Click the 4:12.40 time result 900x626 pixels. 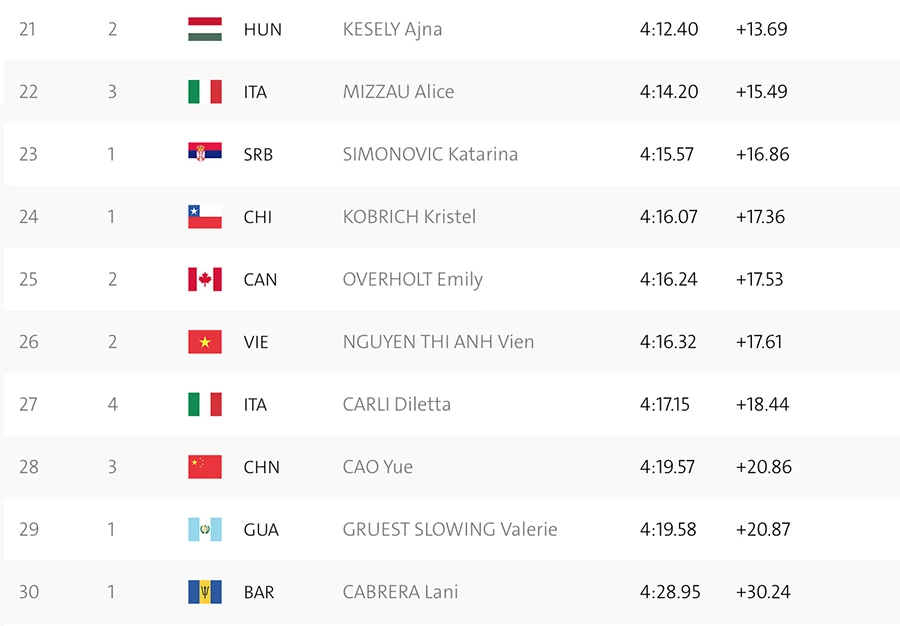669,29
